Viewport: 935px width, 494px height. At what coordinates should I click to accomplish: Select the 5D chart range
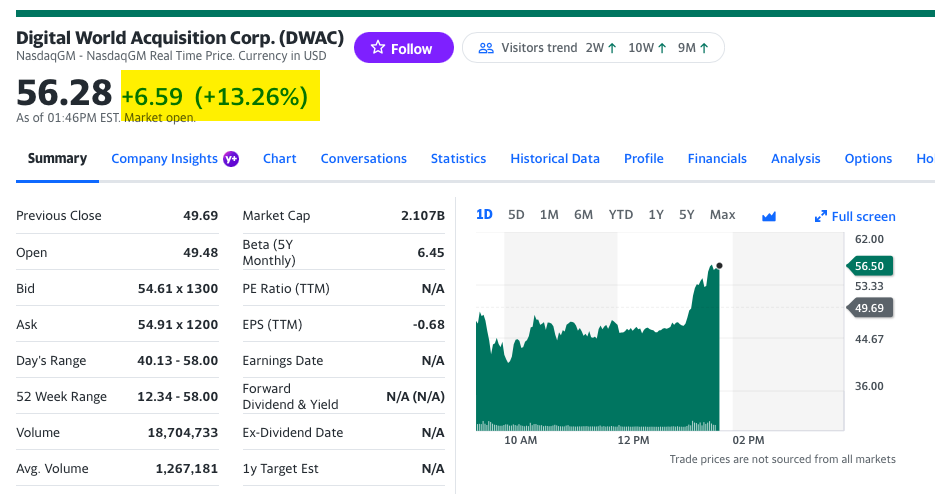[x=516, y=215]
